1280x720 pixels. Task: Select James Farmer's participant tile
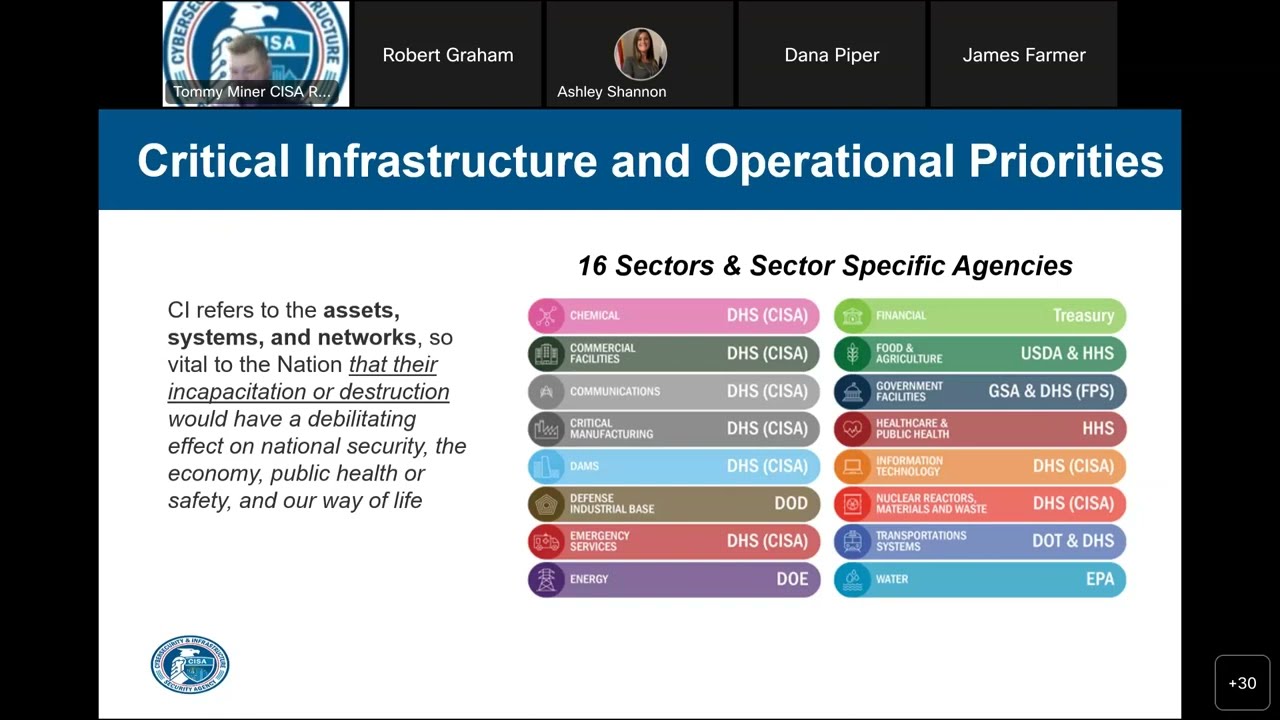click(1024, 54)
